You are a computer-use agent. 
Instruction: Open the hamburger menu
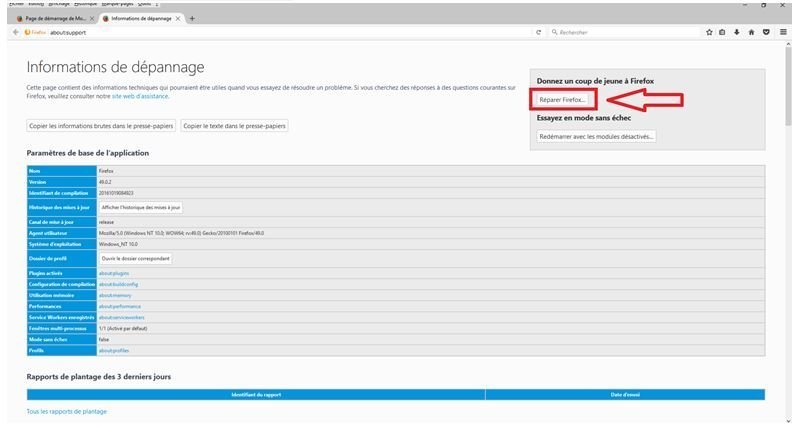point(783,32)
